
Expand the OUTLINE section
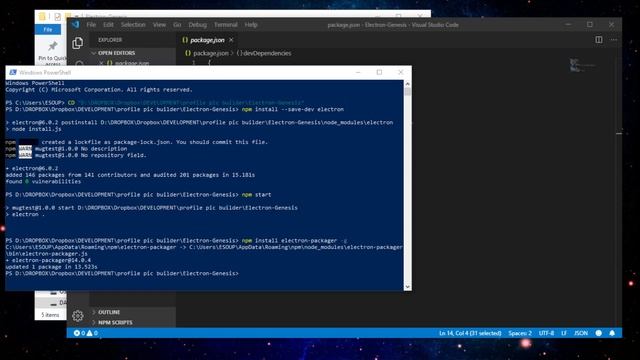pyautogui.click(x=109, y=312)
